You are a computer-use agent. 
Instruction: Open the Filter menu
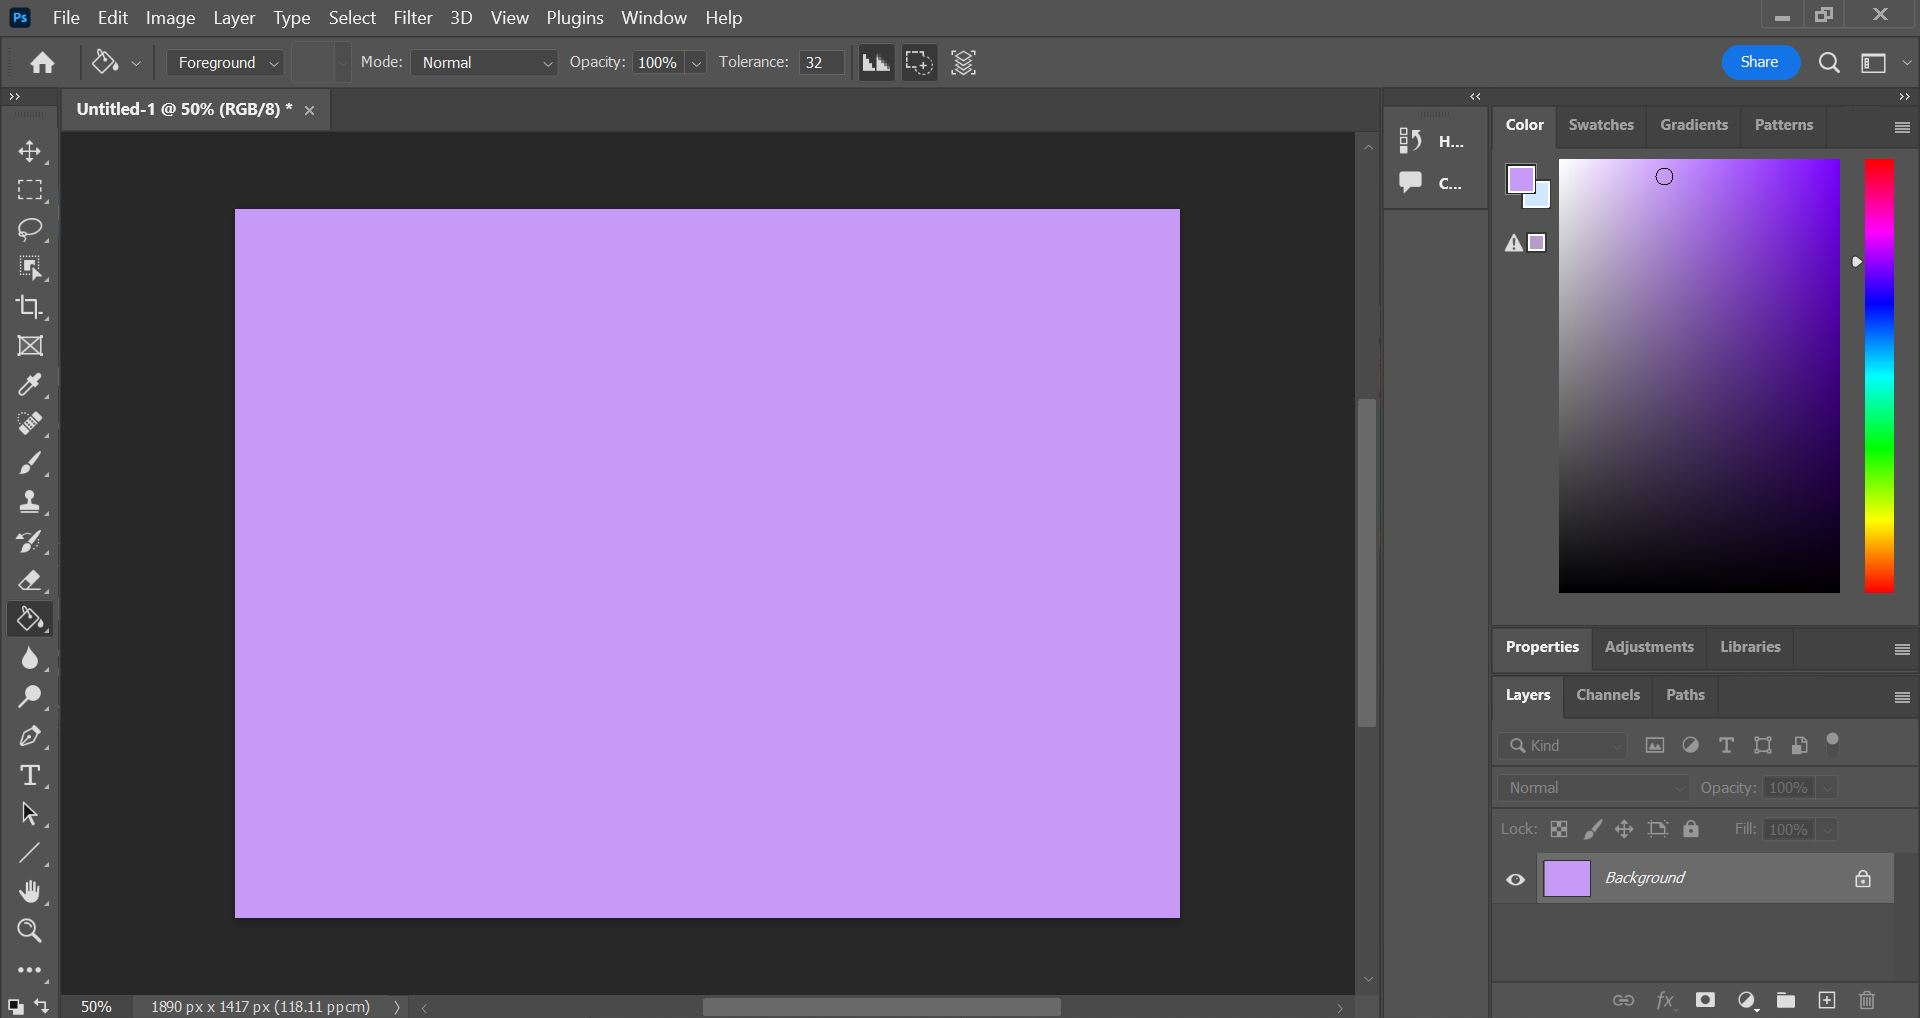412,17
